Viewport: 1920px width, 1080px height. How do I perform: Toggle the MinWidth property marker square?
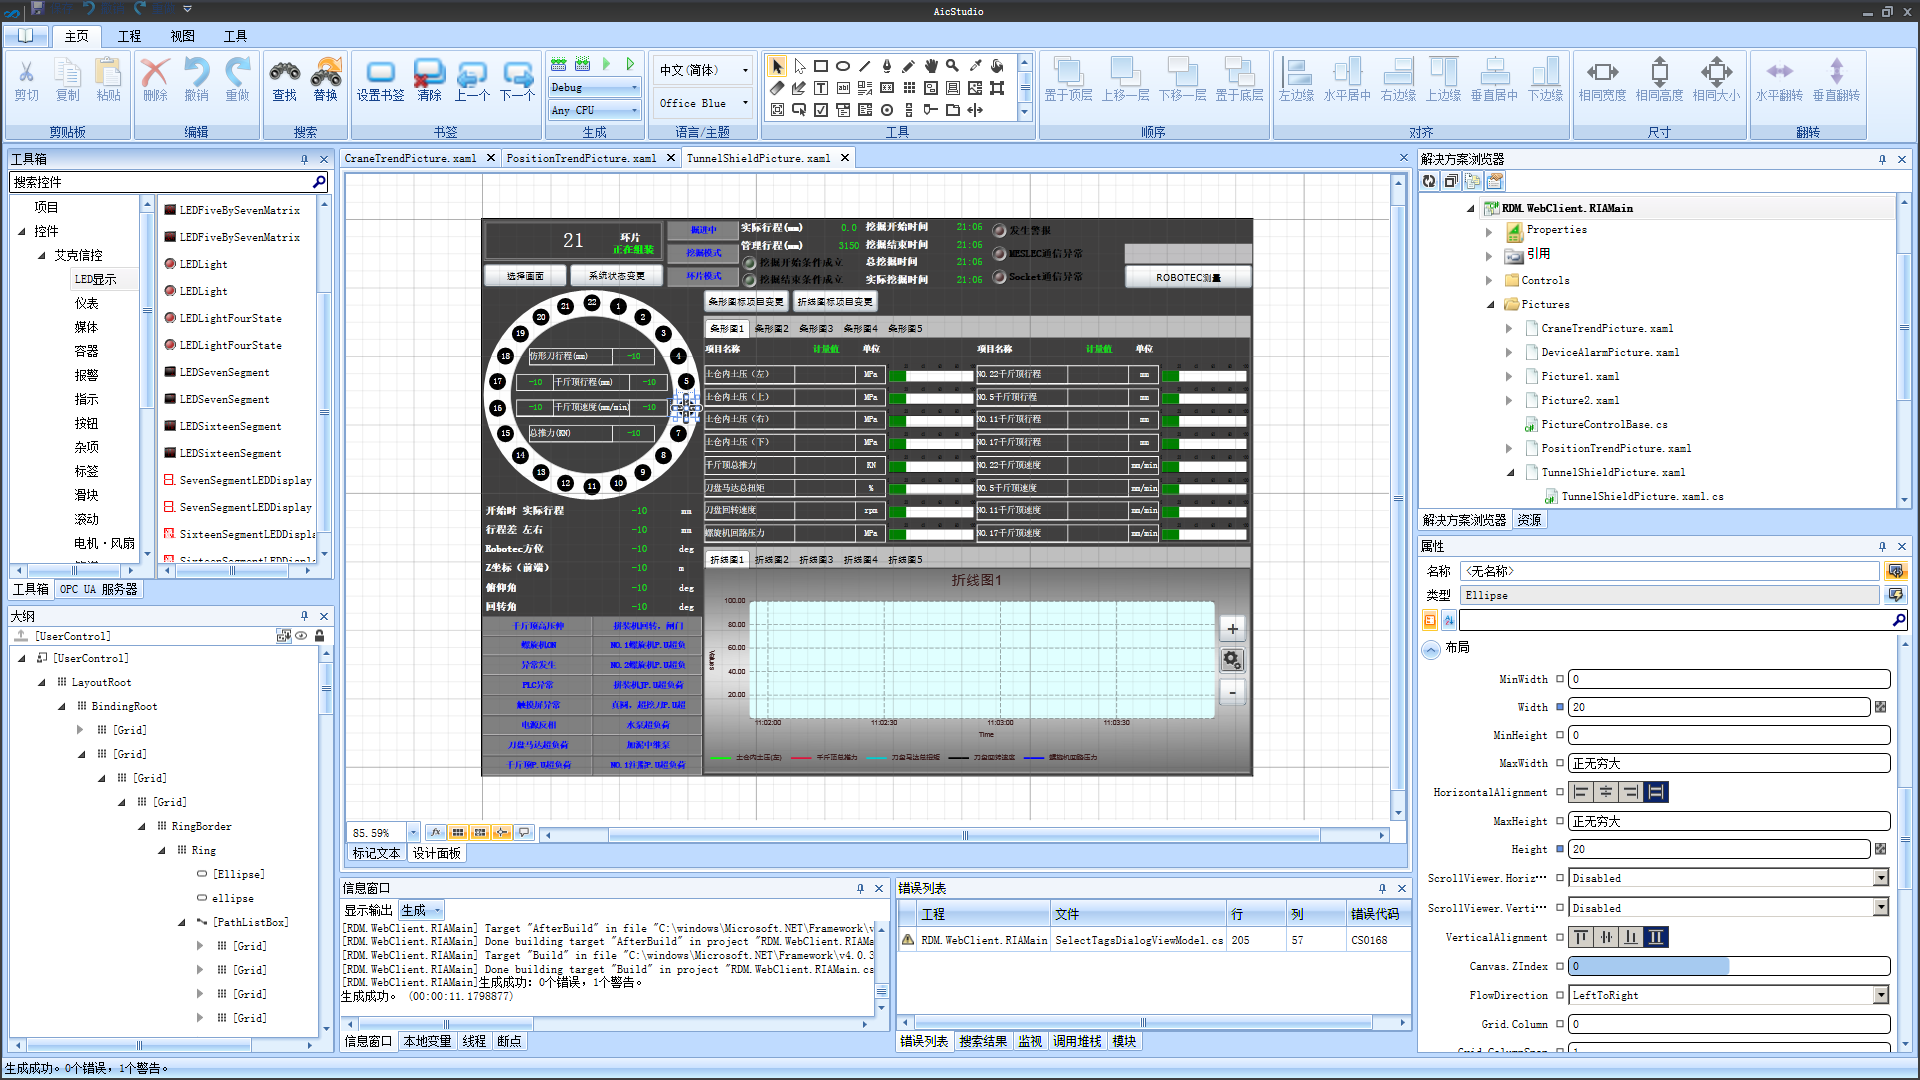click(x=1559, y=679)
